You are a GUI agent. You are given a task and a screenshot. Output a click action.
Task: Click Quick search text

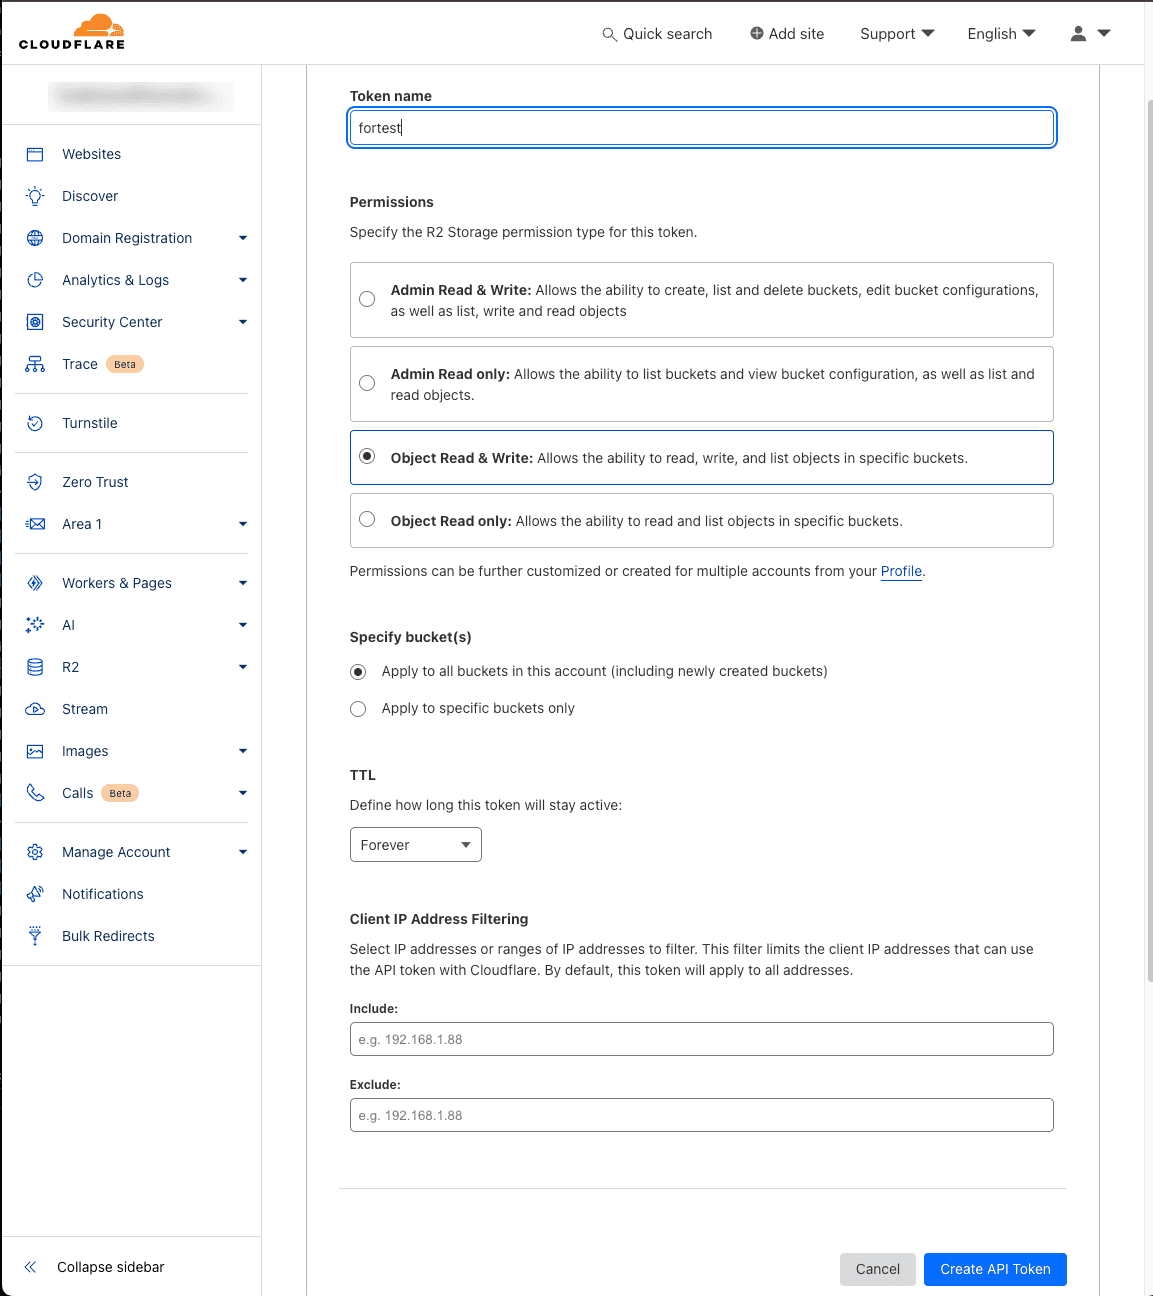point(667,34)
